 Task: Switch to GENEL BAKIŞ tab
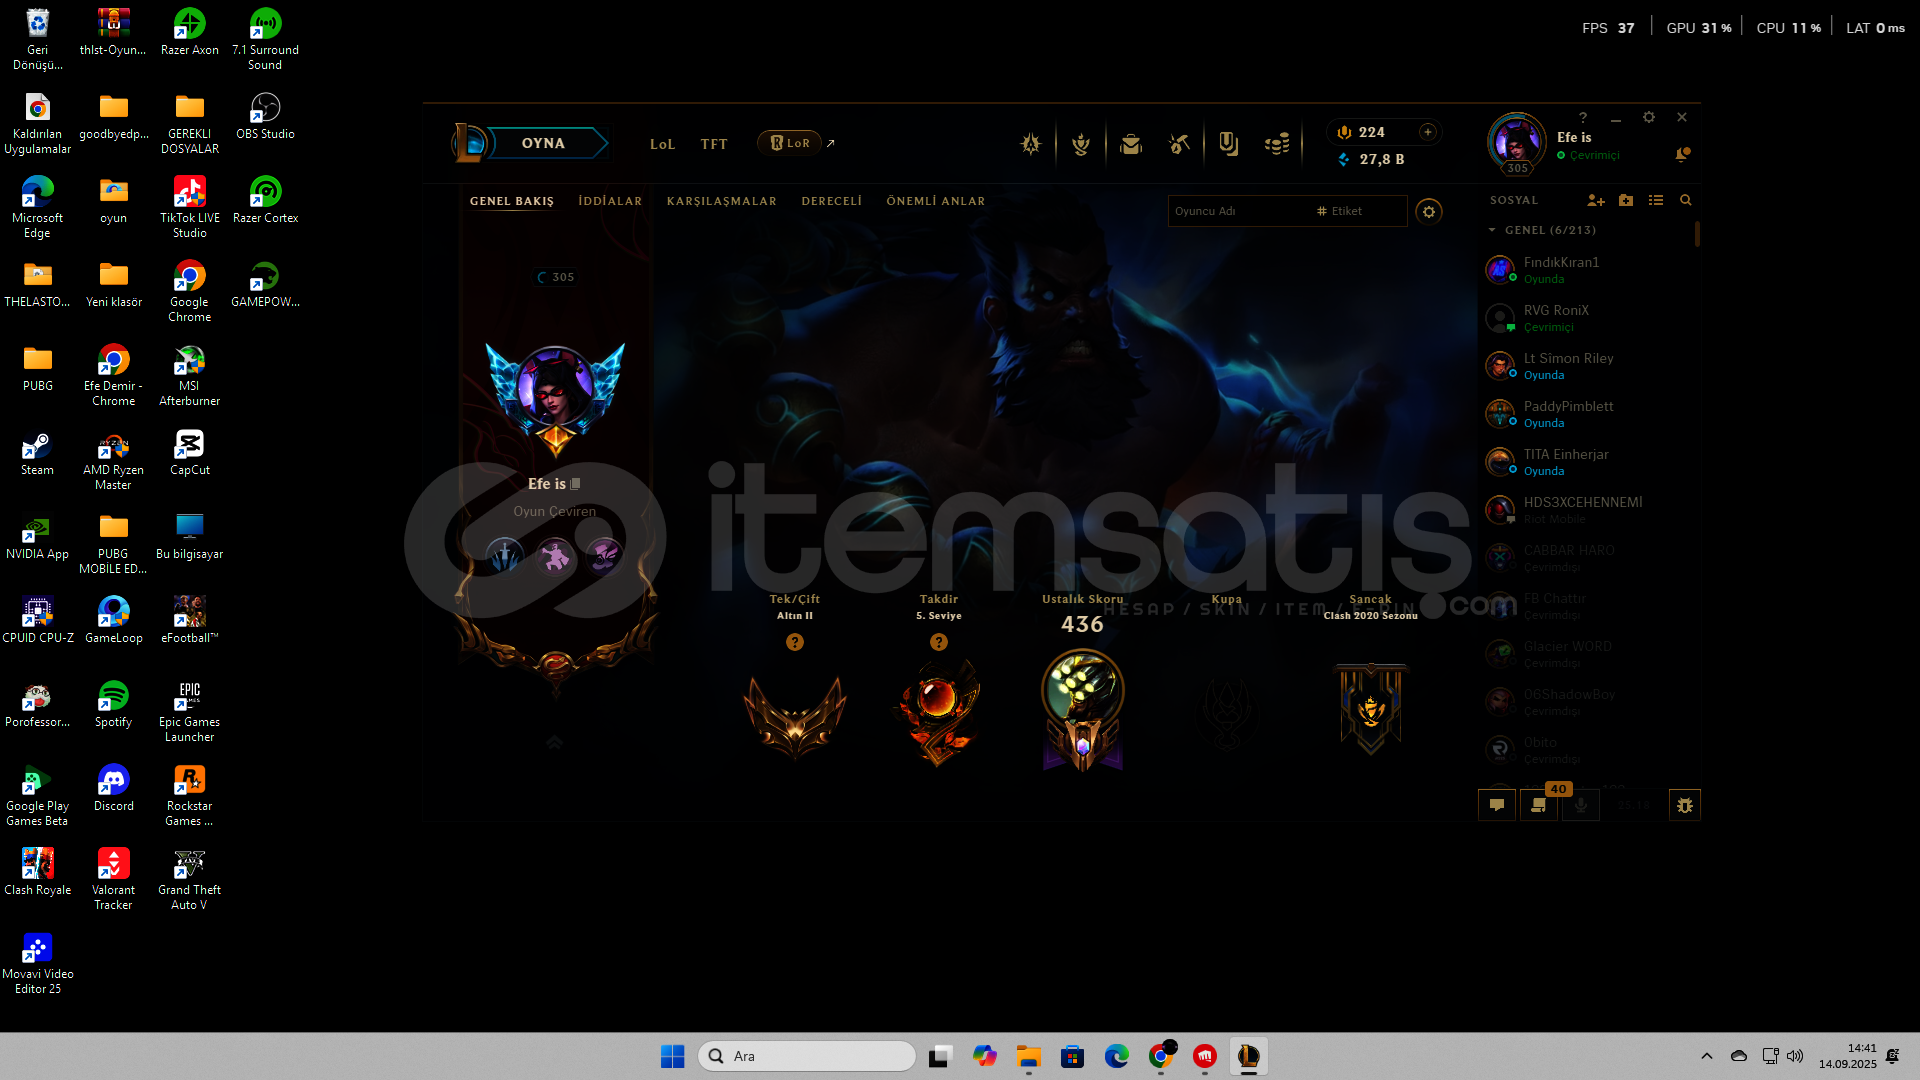[x=512, y=201]
